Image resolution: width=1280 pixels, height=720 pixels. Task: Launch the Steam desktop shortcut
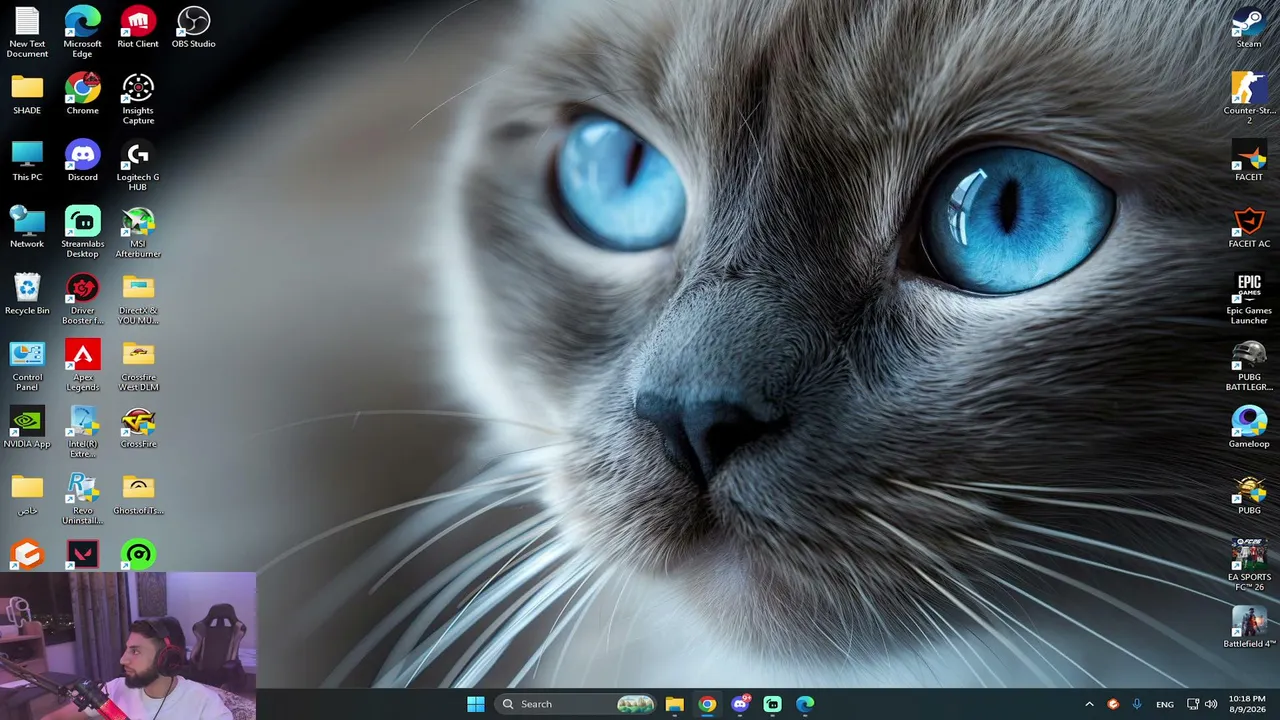(x=1249, y=27)
